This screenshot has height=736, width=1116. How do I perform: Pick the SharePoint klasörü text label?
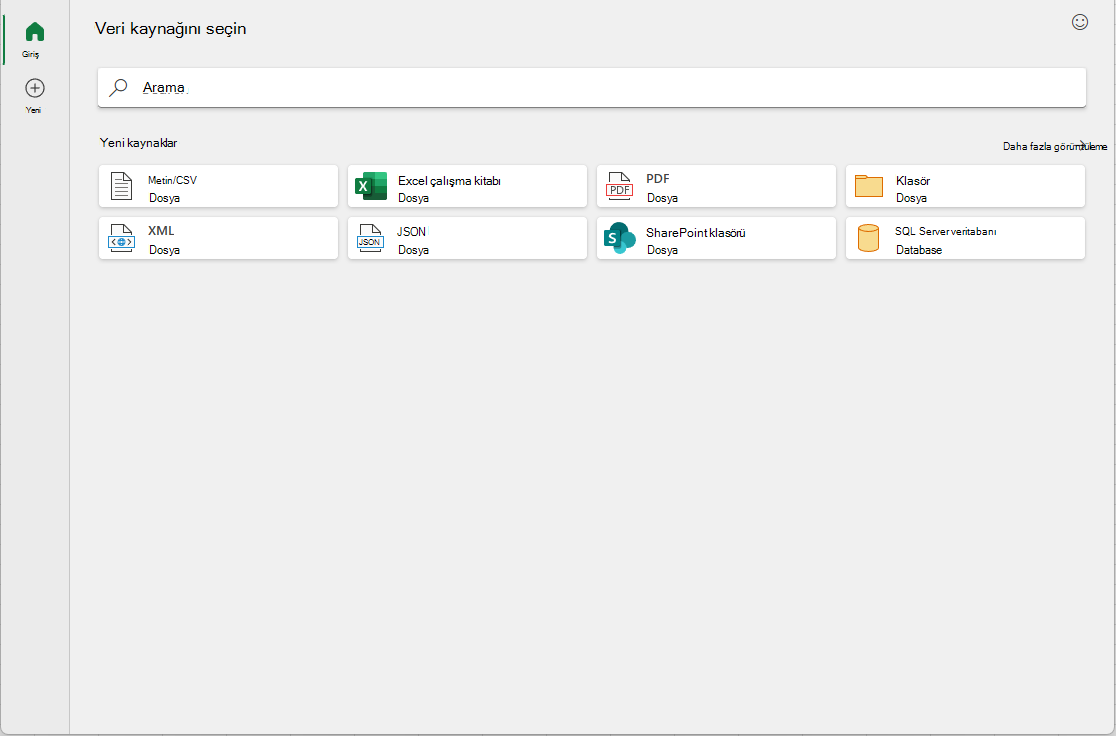695,233
